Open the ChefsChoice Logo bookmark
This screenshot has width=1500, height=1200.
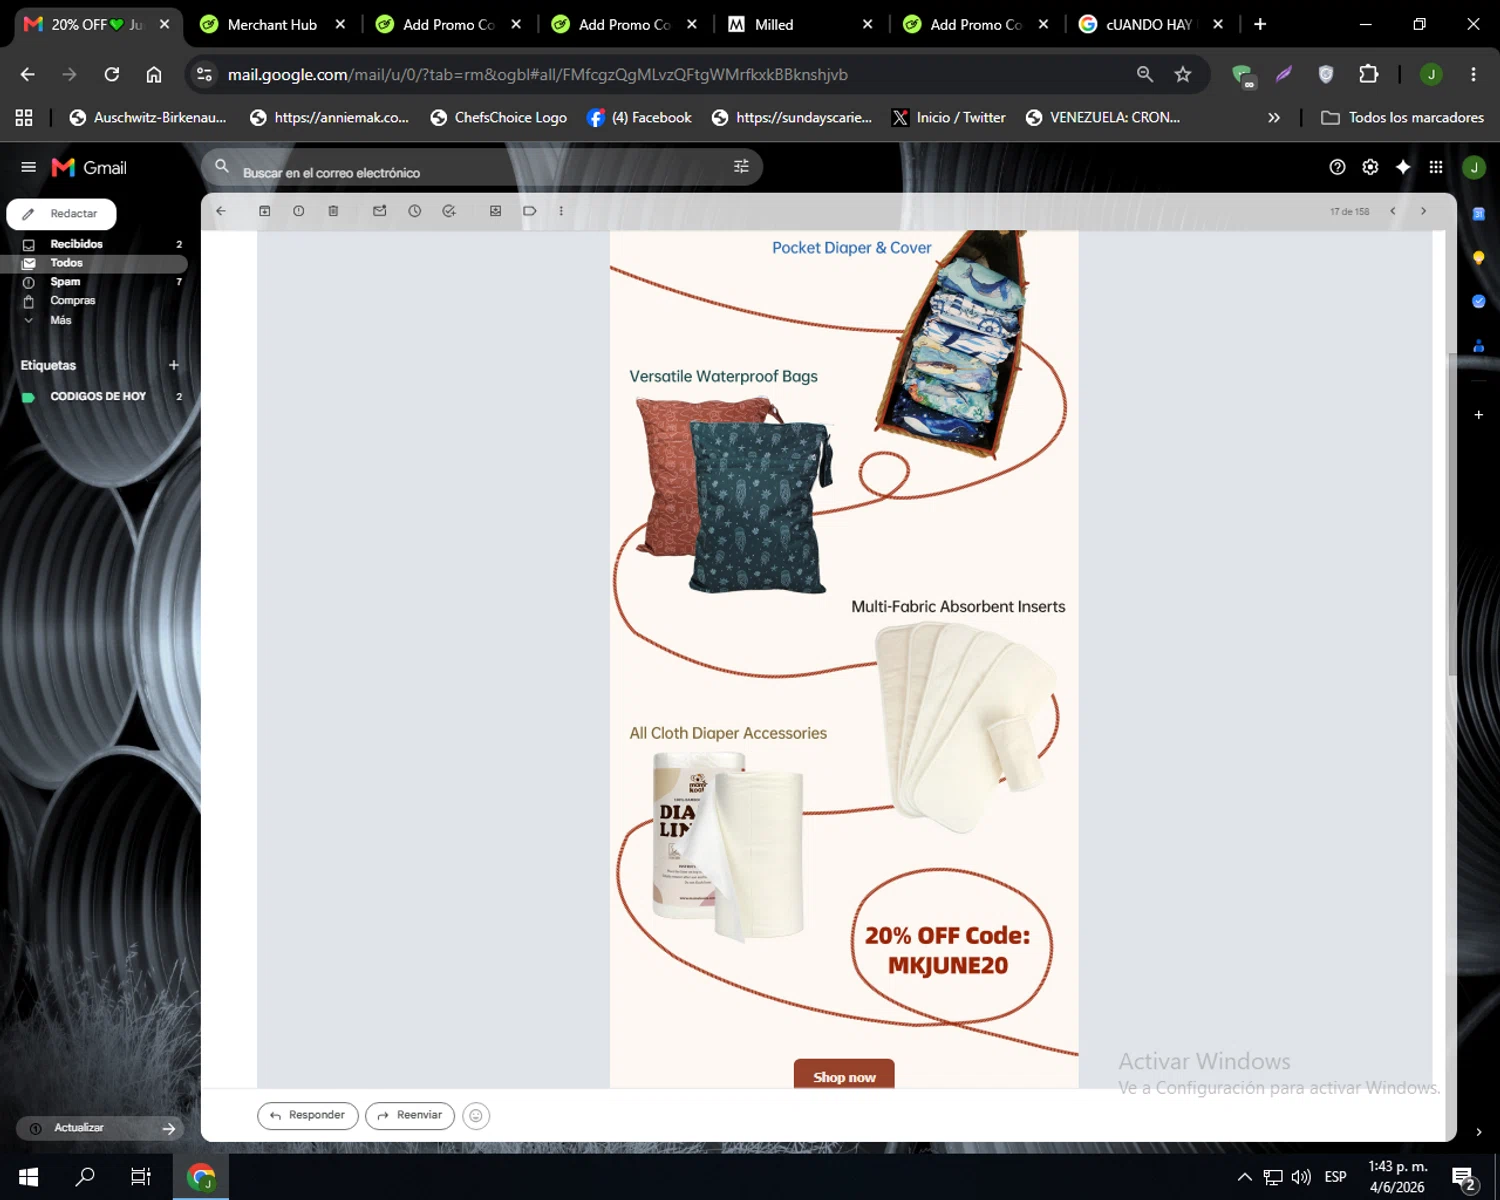coord(498,117)
